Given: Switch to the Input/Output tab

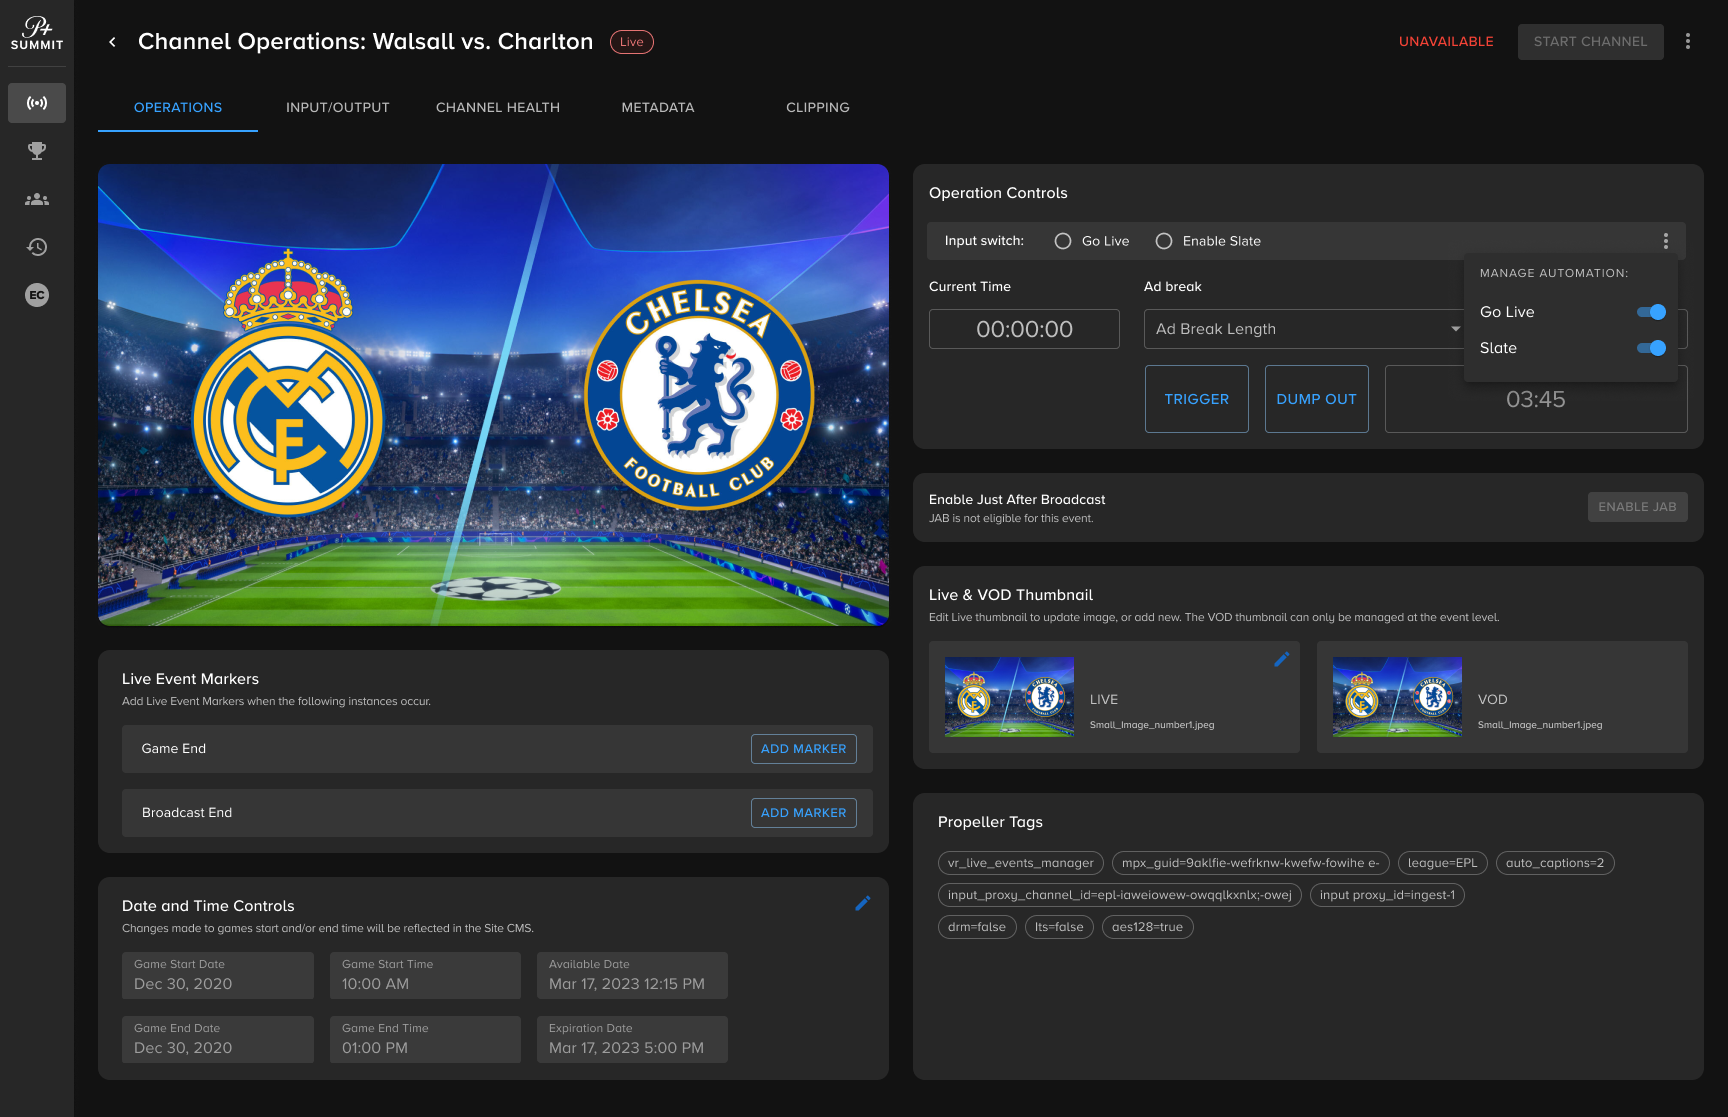Looking at the screenshot, I should [338, 107].
